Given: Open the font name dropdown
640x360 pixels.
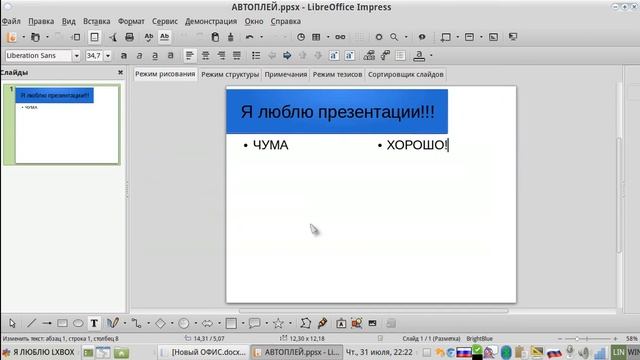Looking at the screenshot, I should [x=76, y=56].
